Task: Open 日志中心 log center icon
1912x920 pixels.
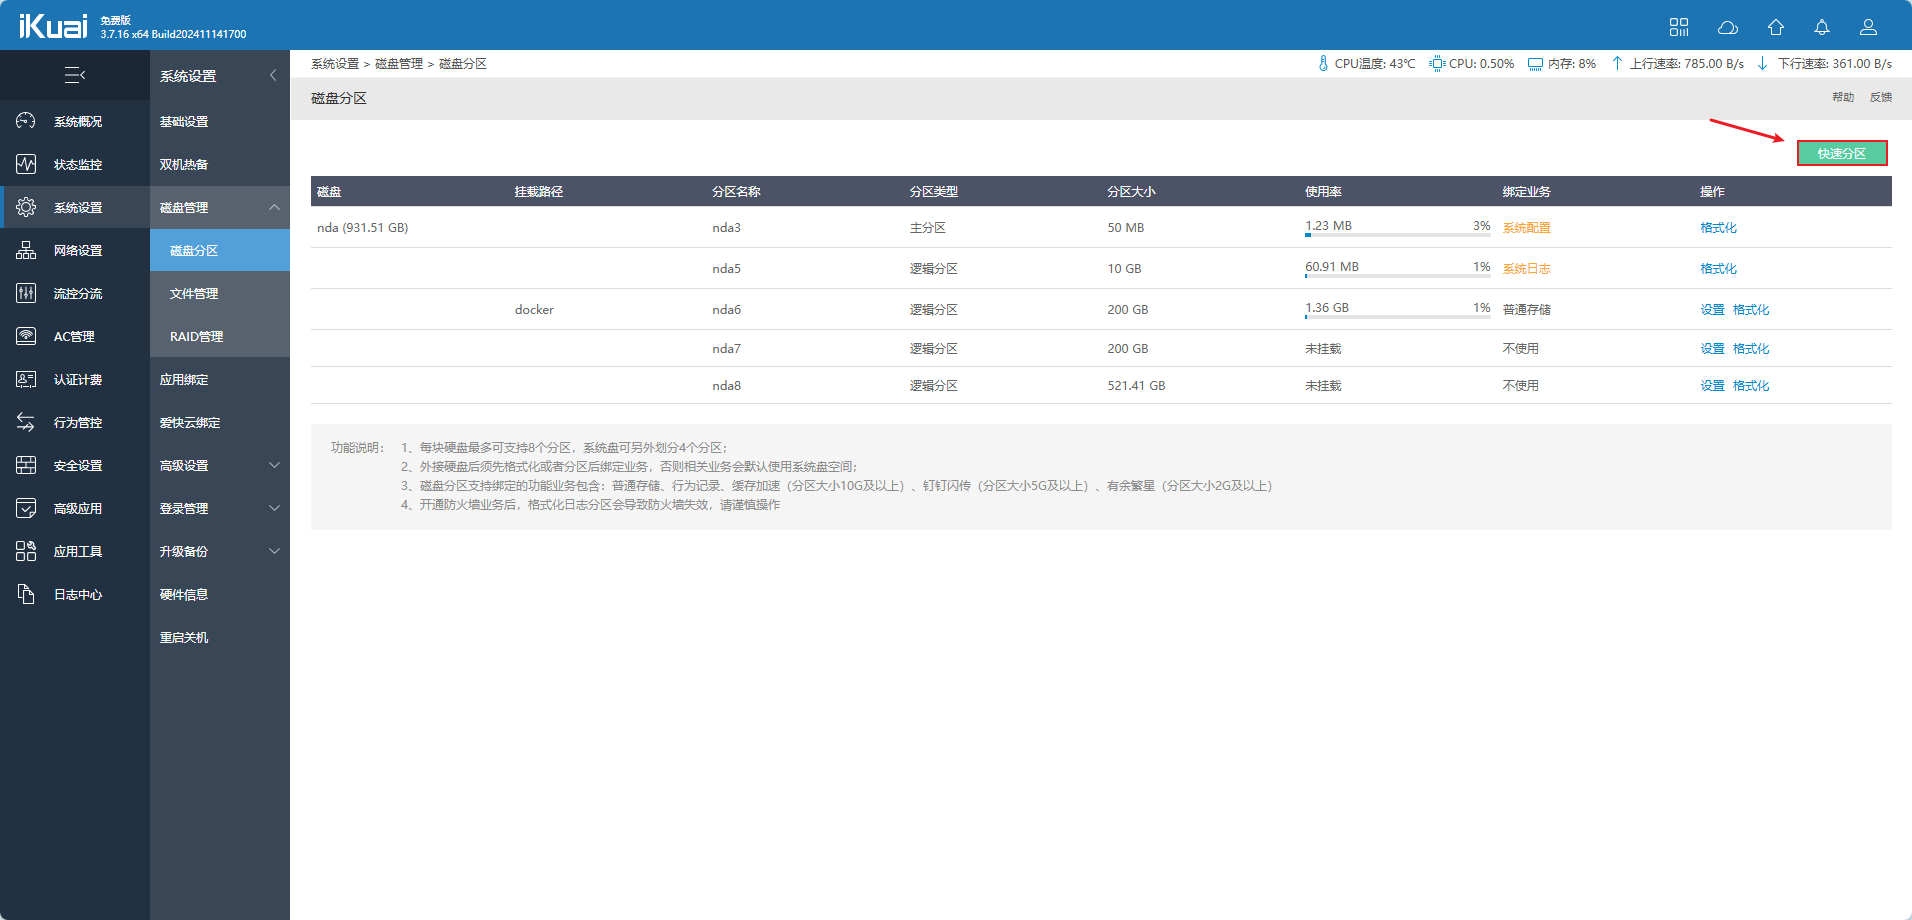Action: (x=26, y=594)
